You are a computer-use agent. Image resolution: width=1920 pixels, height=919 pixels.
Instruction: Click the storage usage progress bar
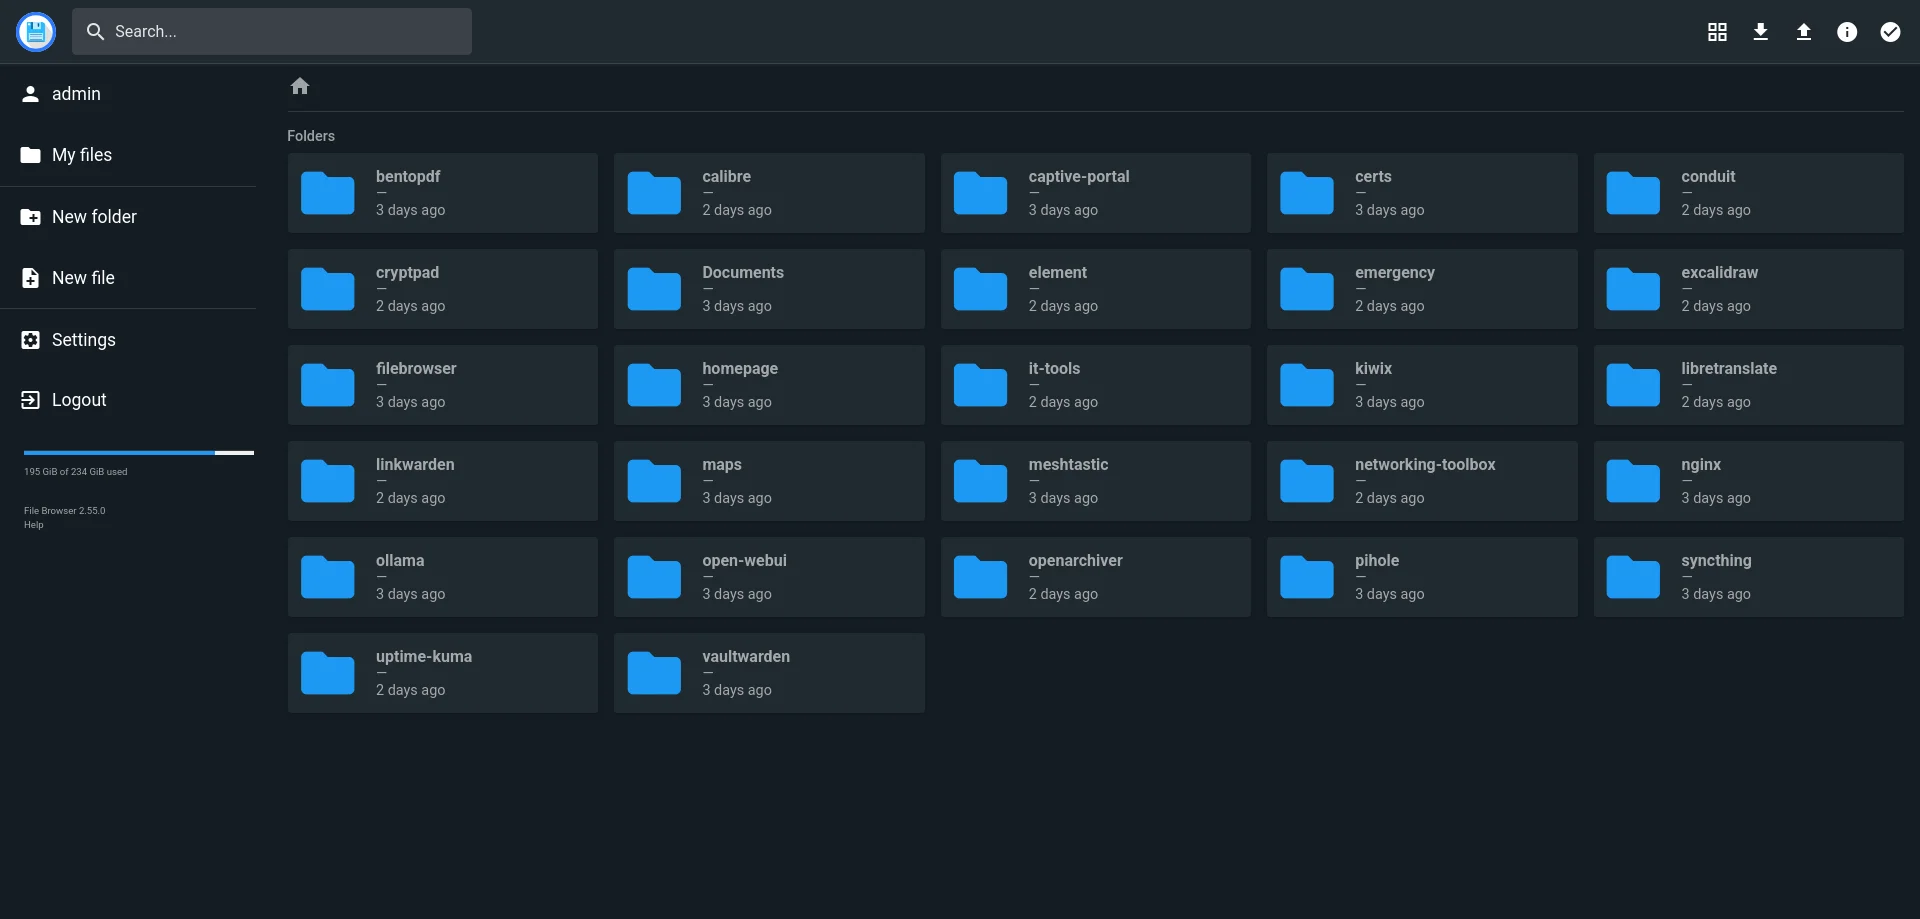139,453
